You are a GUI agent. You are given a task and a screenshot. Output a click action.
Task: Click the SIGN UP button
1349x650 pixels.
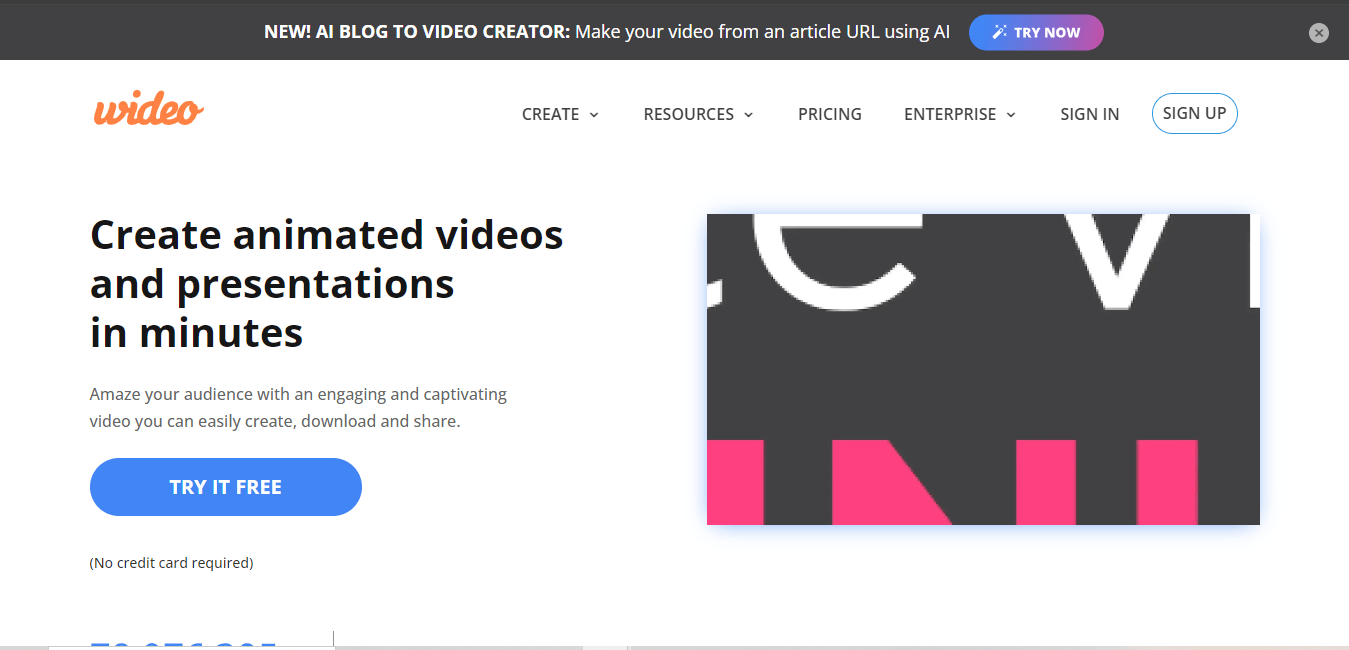tap(1194, 113)
